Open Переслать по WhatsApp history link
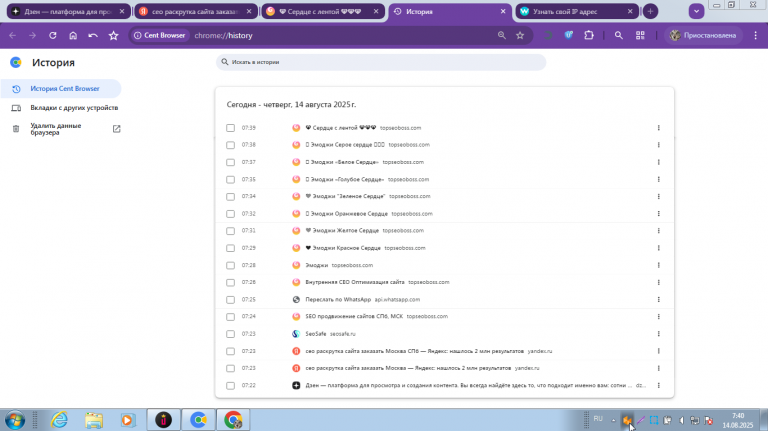The width and height of the screenshot is (768, 431). click(x=338, y=299)
